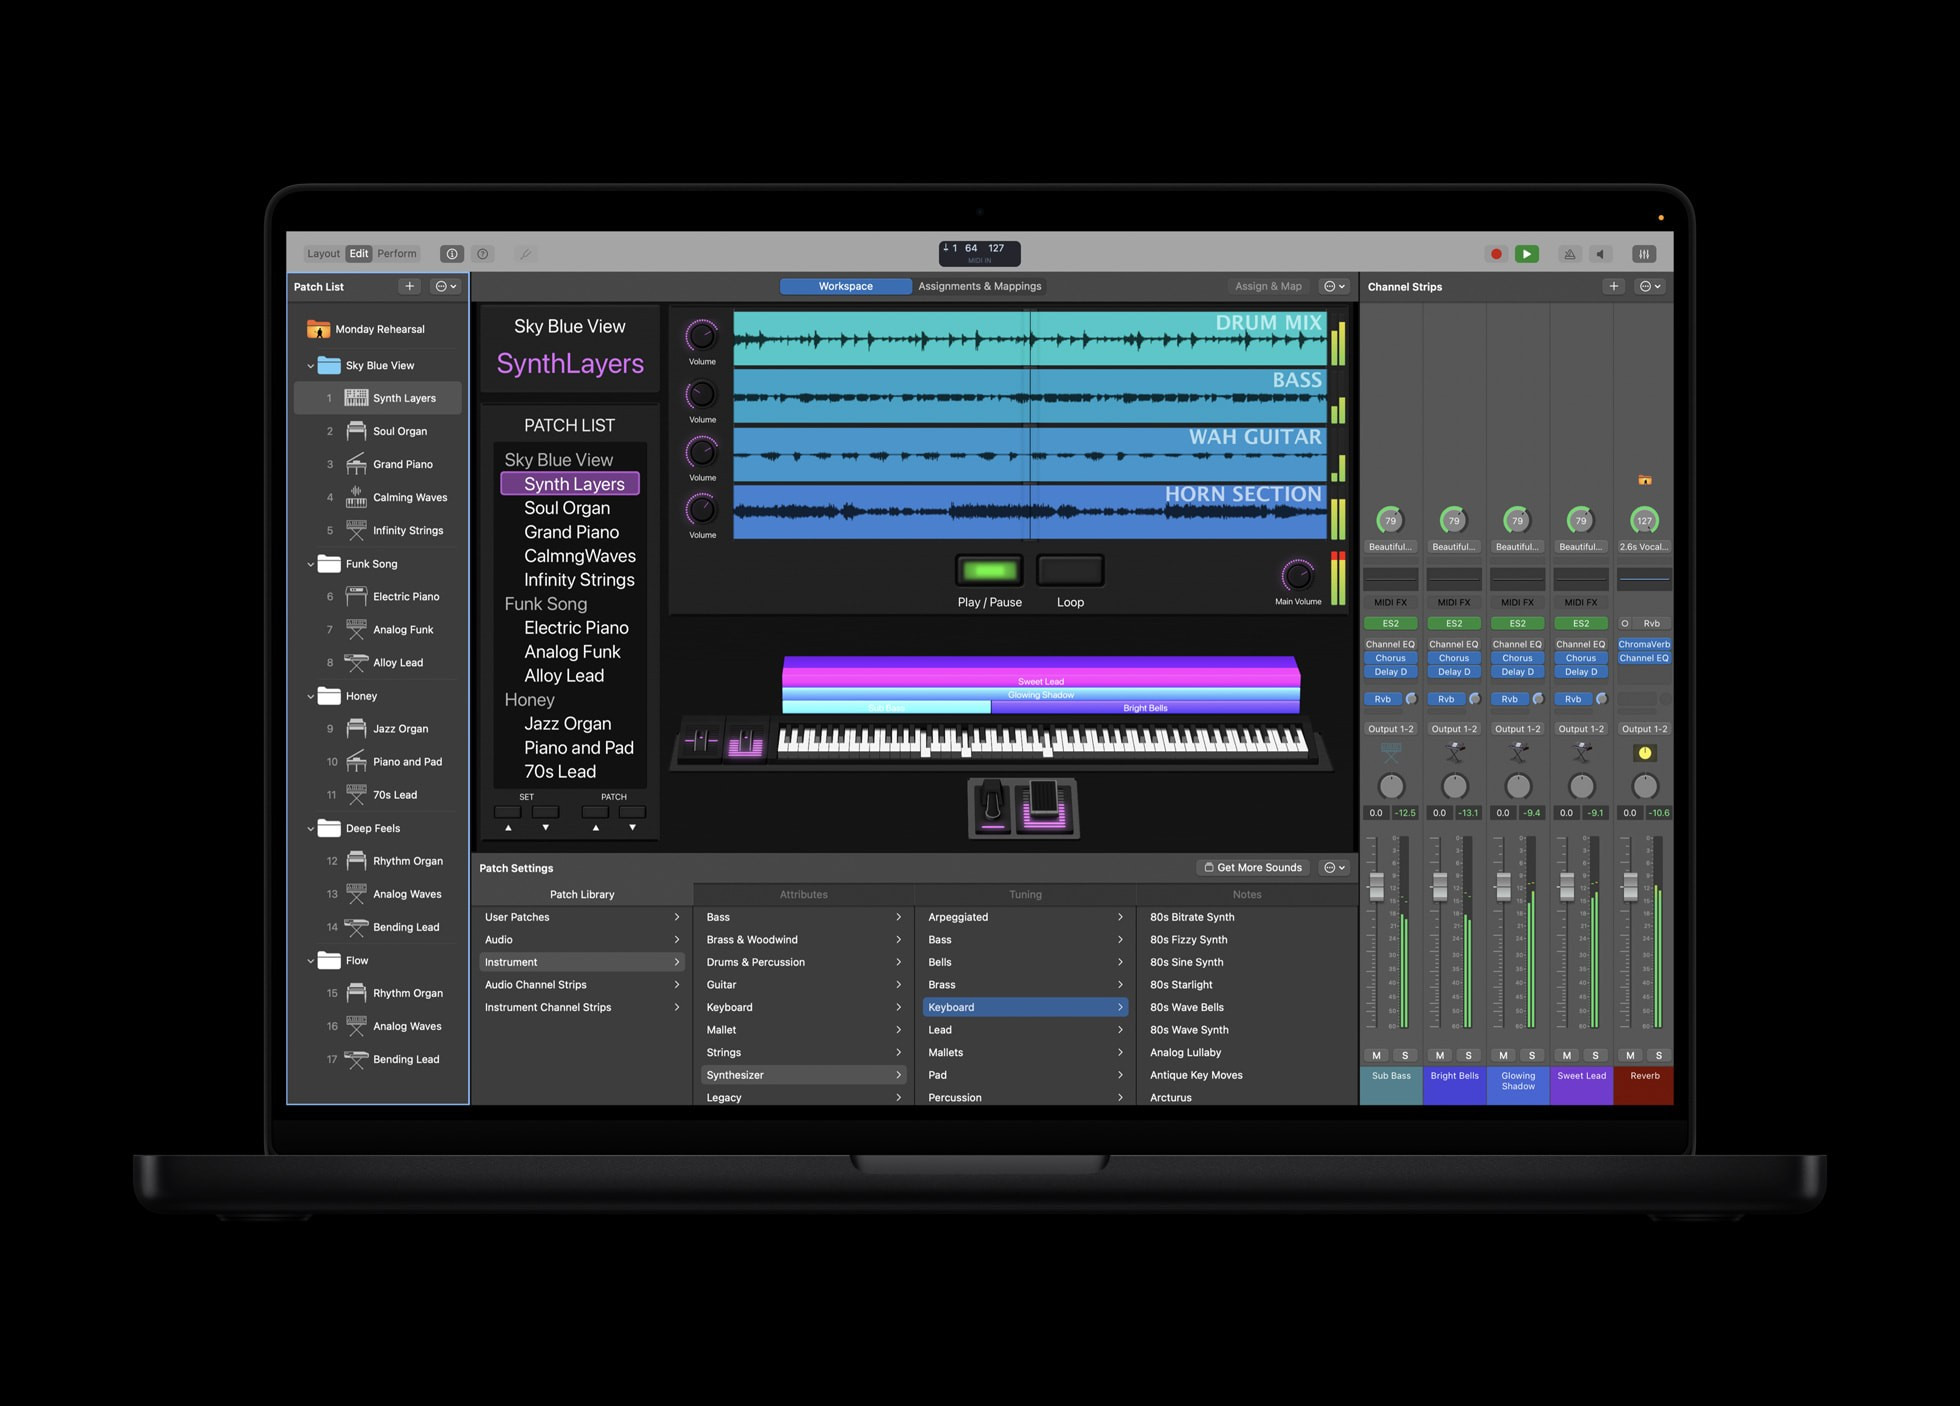Open the Patch List action menu dropdown
1960x1406 pixels.
click(445, 286)
